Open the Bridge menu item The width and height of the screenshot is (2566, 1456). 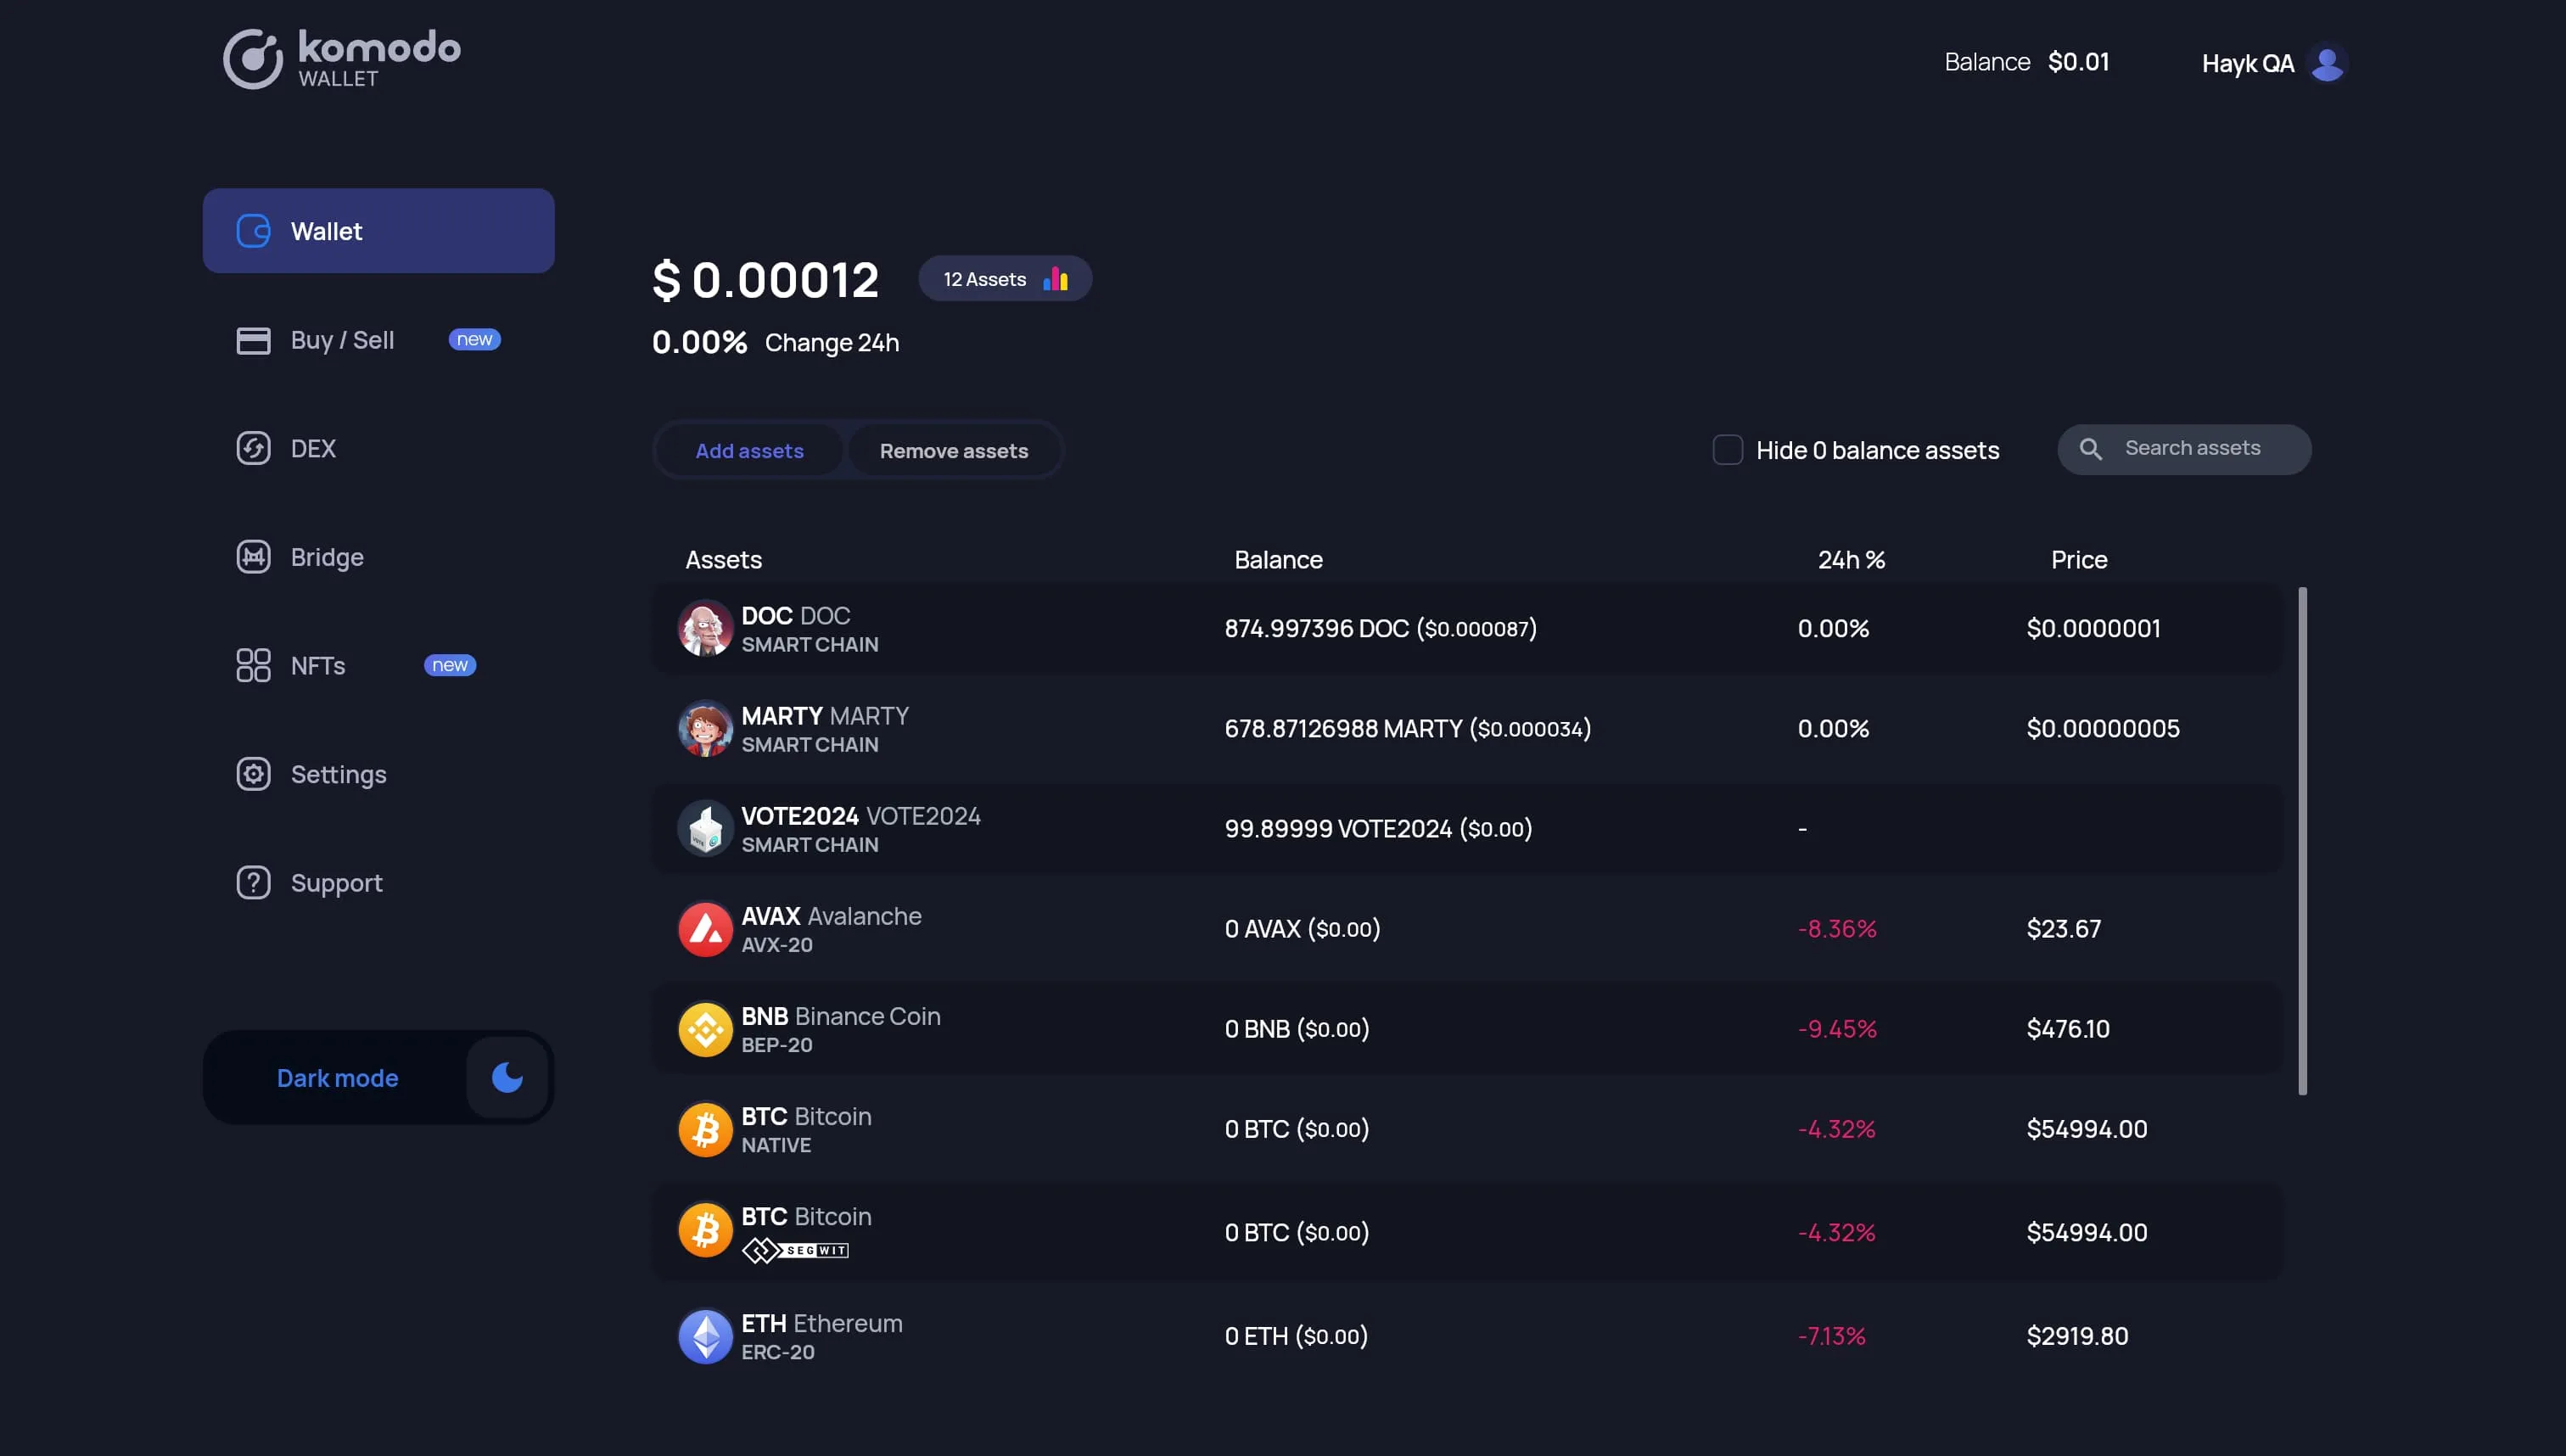coord(378,557)
